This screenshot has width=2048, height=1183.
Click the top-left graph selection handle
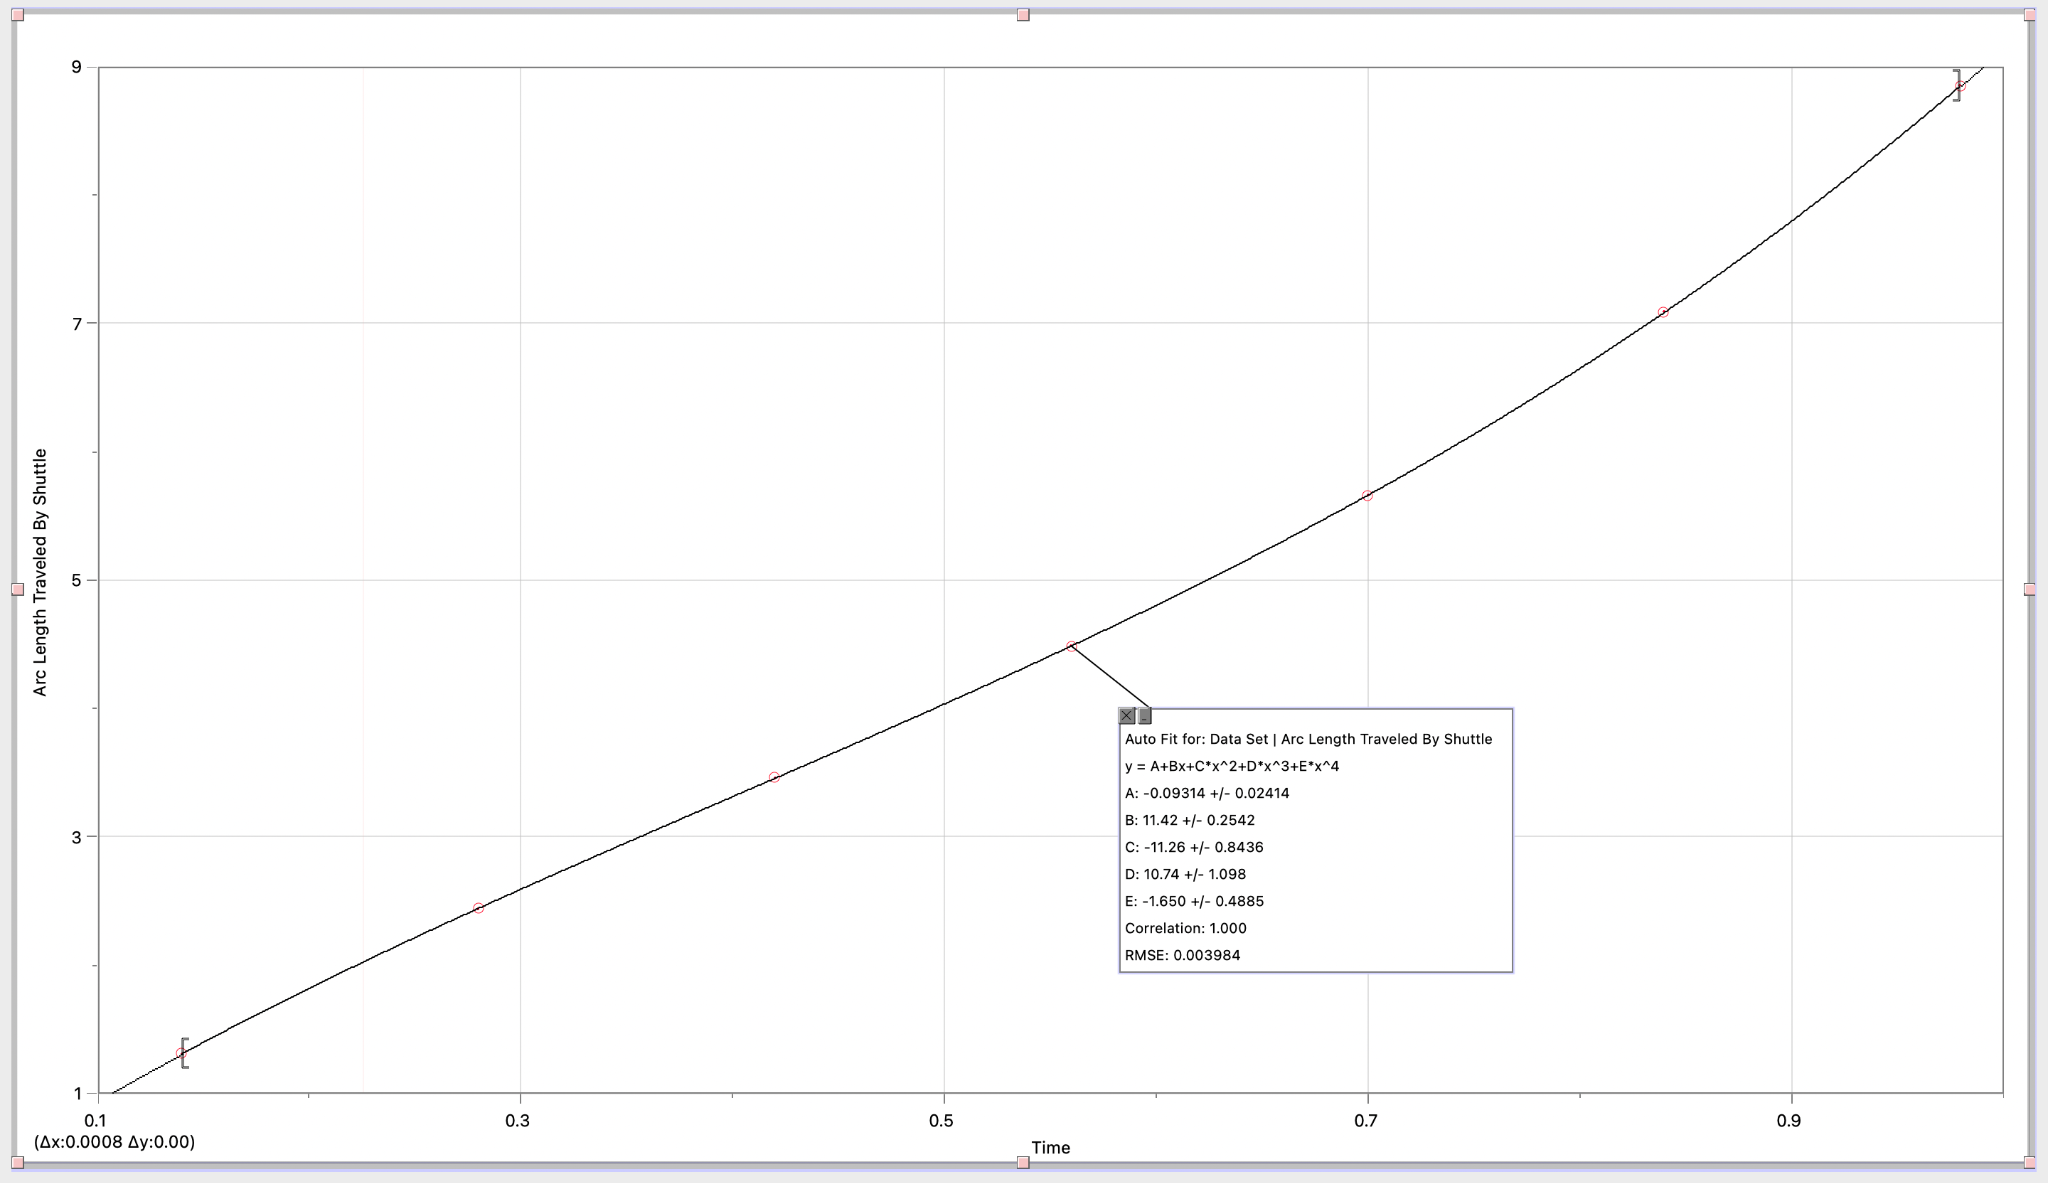pyautogui.click(x=18, y=15)
